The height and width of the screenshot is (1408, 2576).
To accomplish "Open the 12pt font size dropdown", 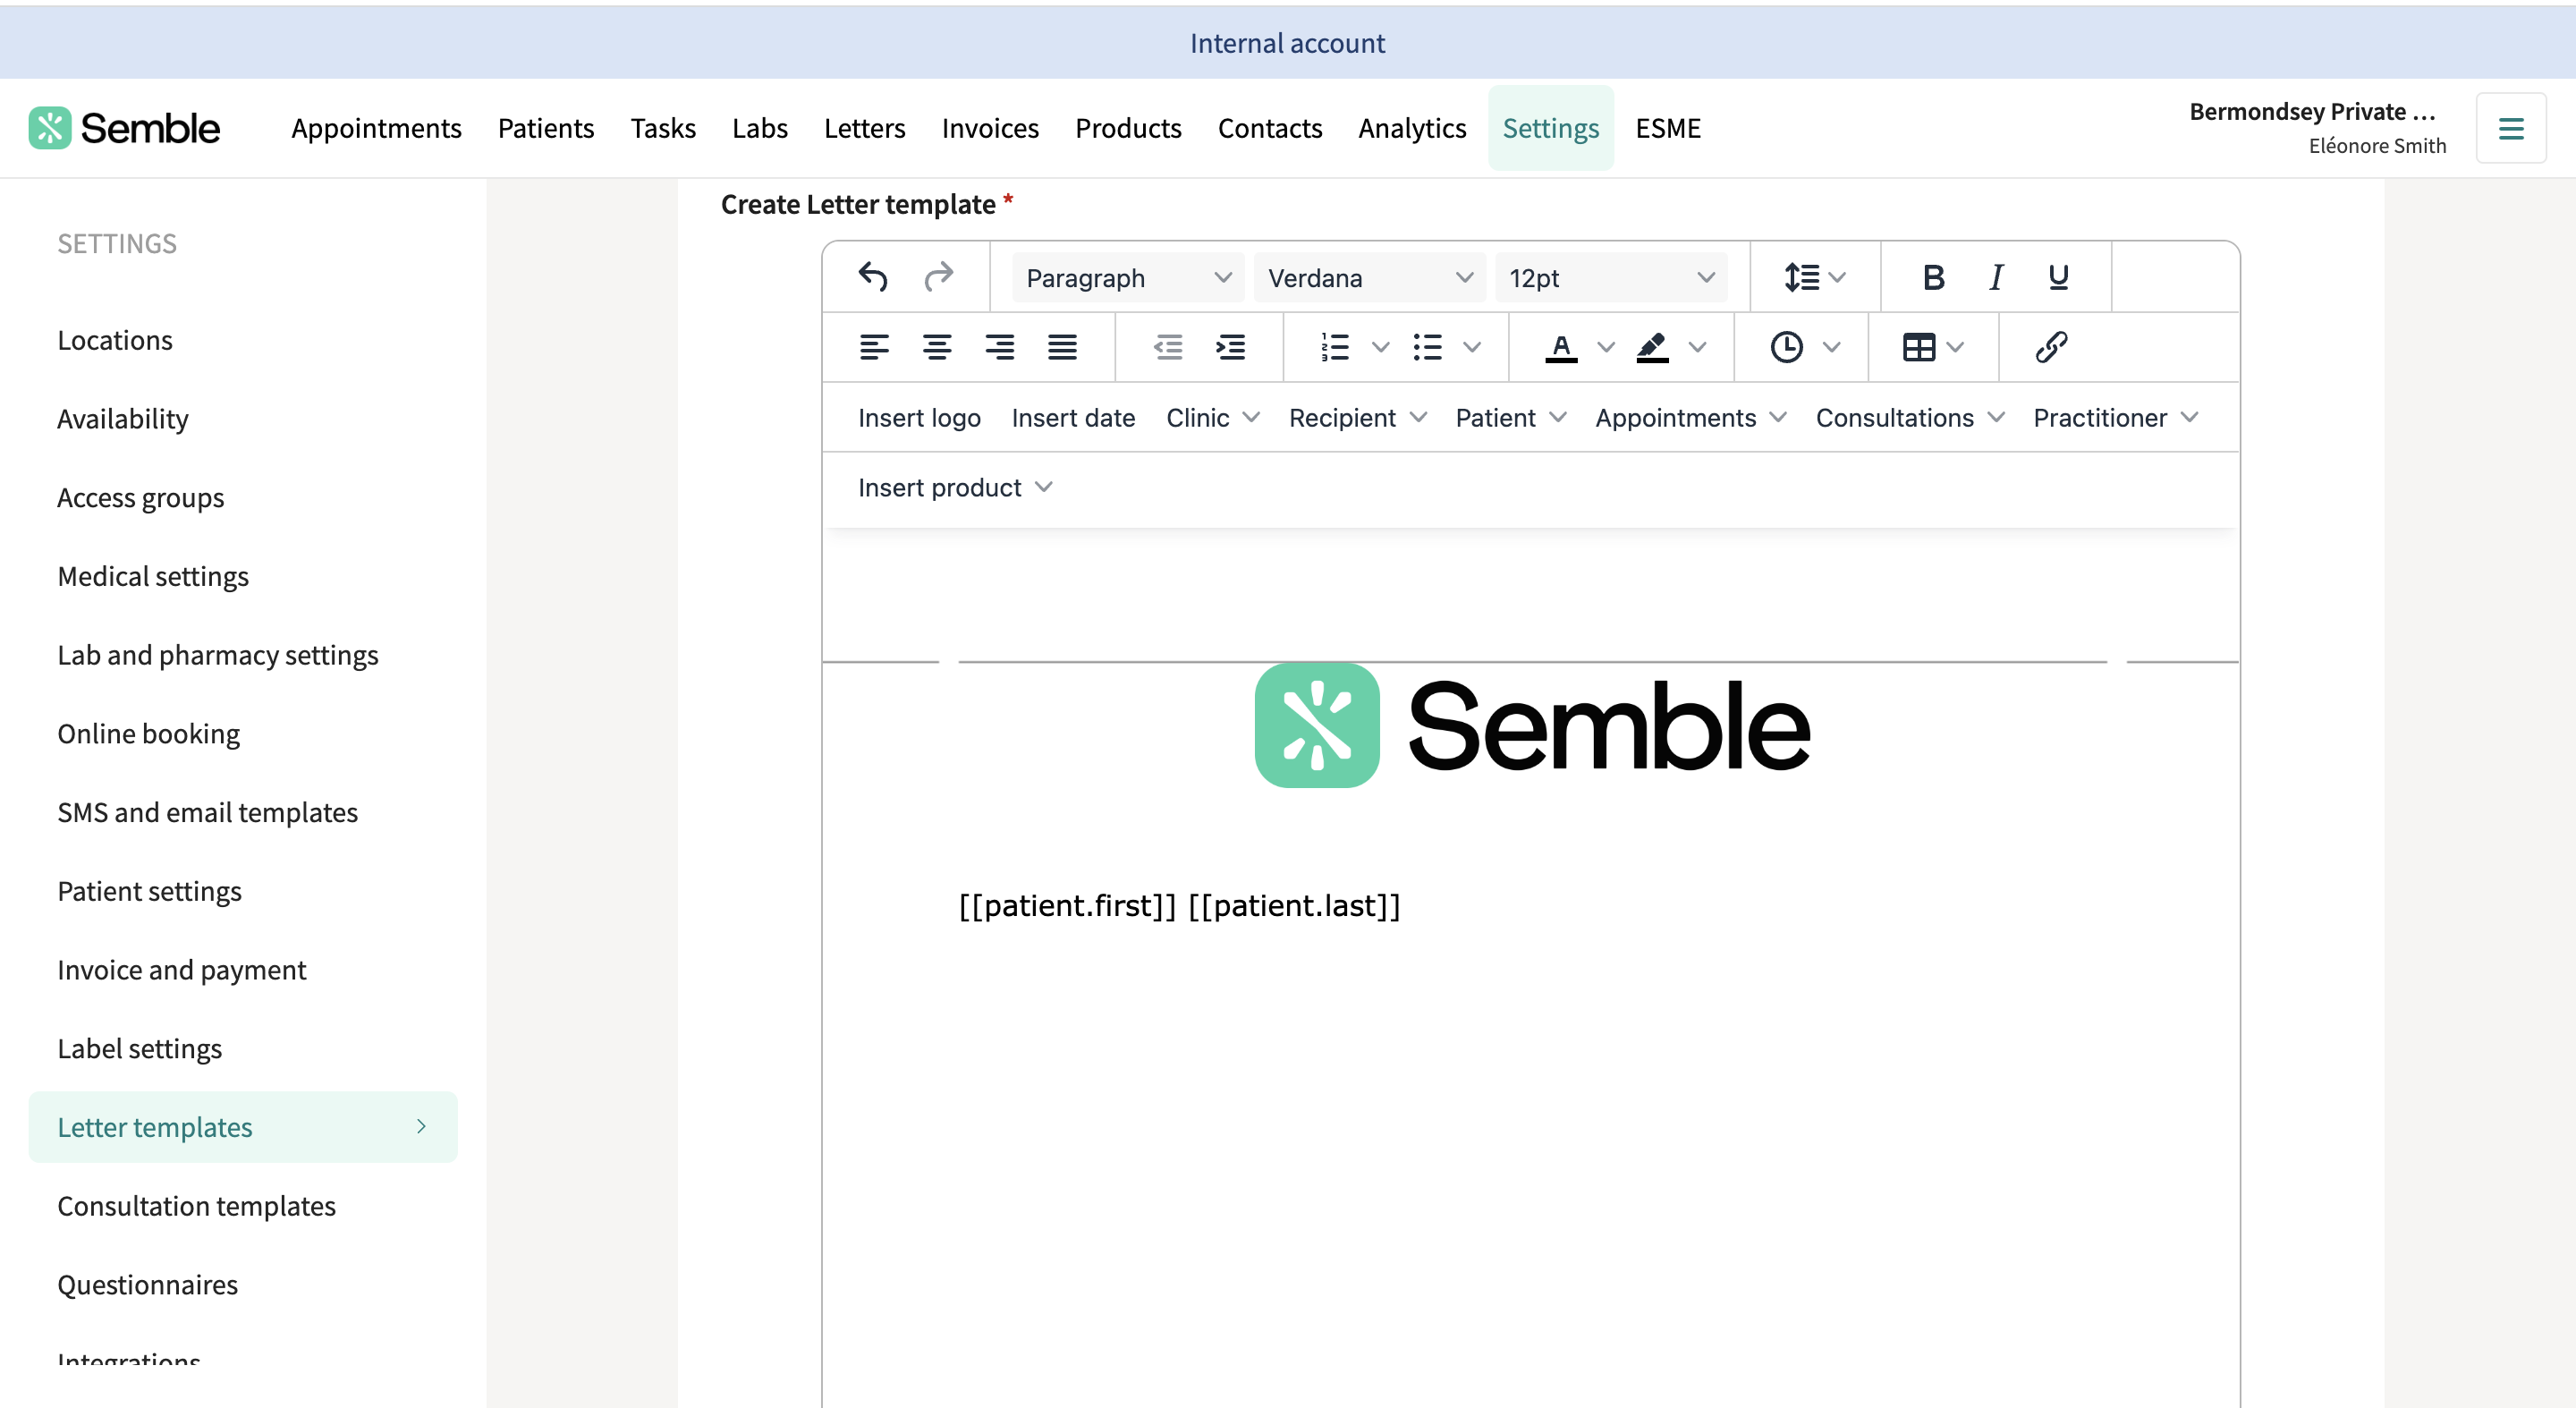I will pos(1611,277).
